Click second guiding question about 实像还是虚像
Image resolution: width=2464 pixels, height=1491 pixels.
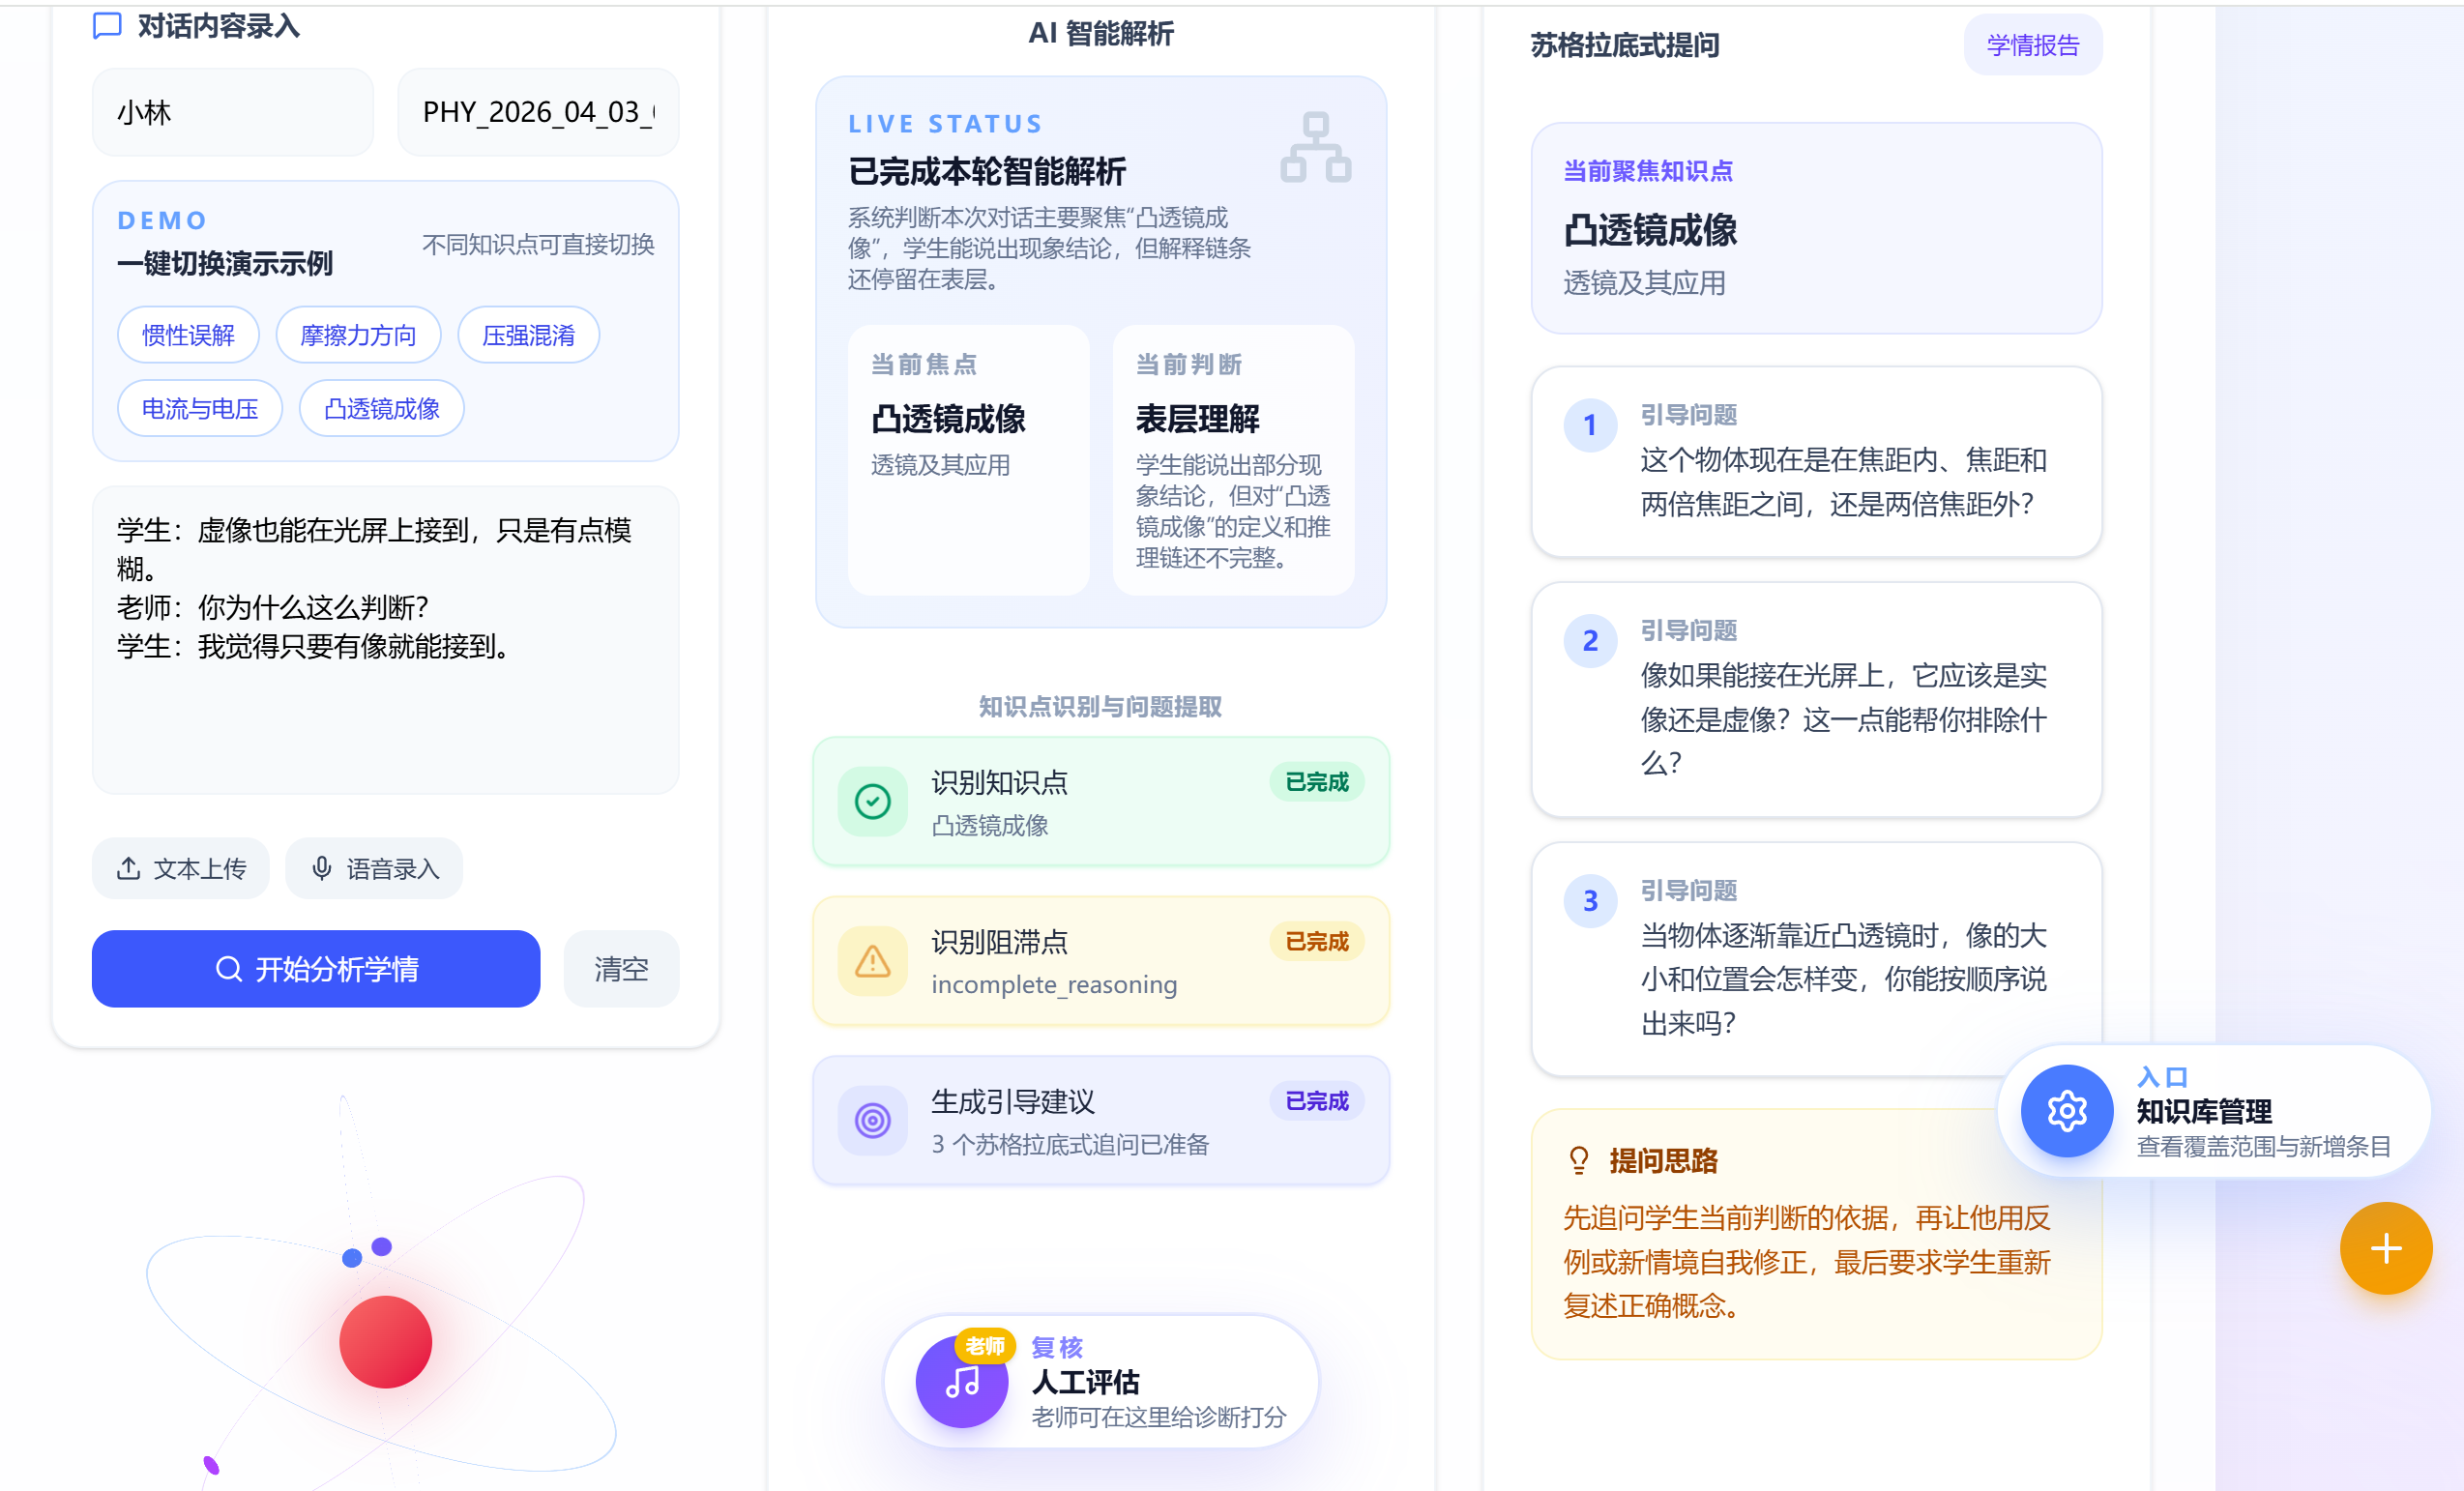pos(1816,700)
